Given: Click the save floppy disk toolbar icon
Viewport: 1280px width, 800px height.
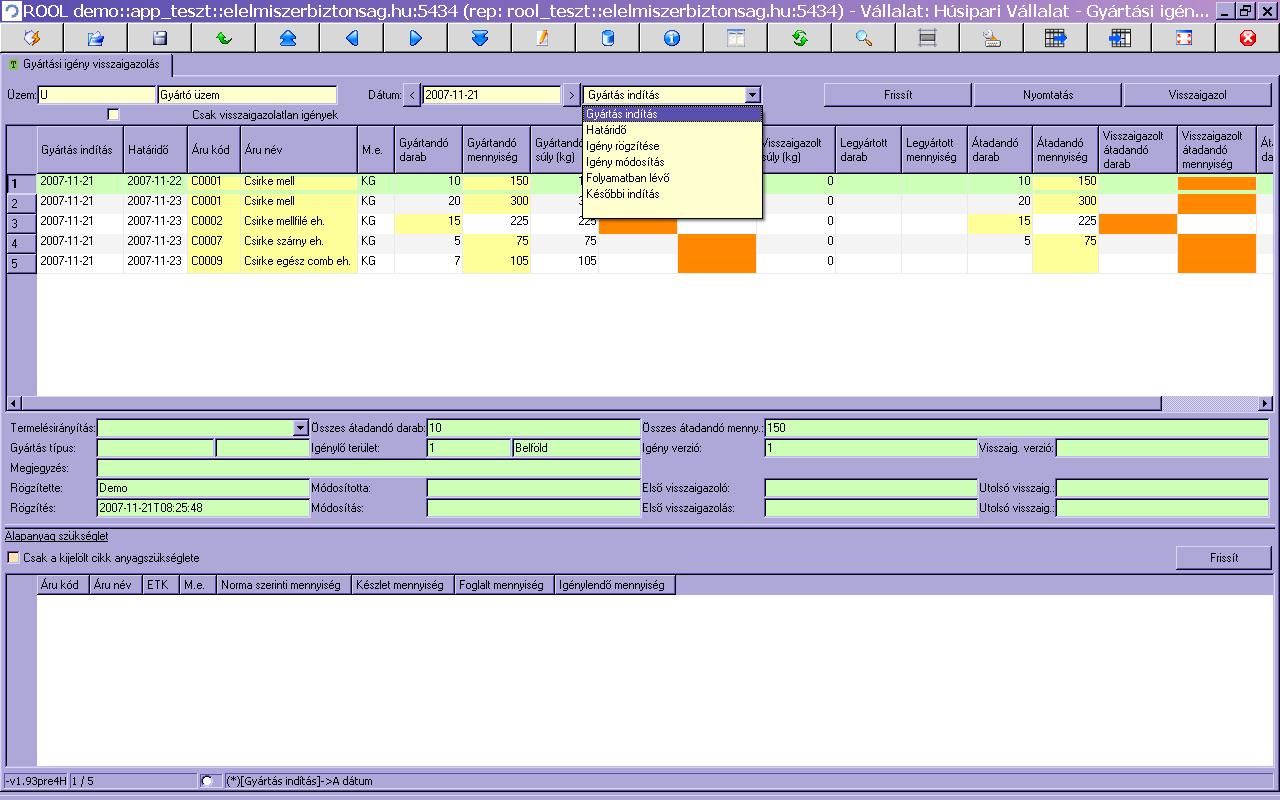Looking at the screenshot, I should (x=159, y=38).
